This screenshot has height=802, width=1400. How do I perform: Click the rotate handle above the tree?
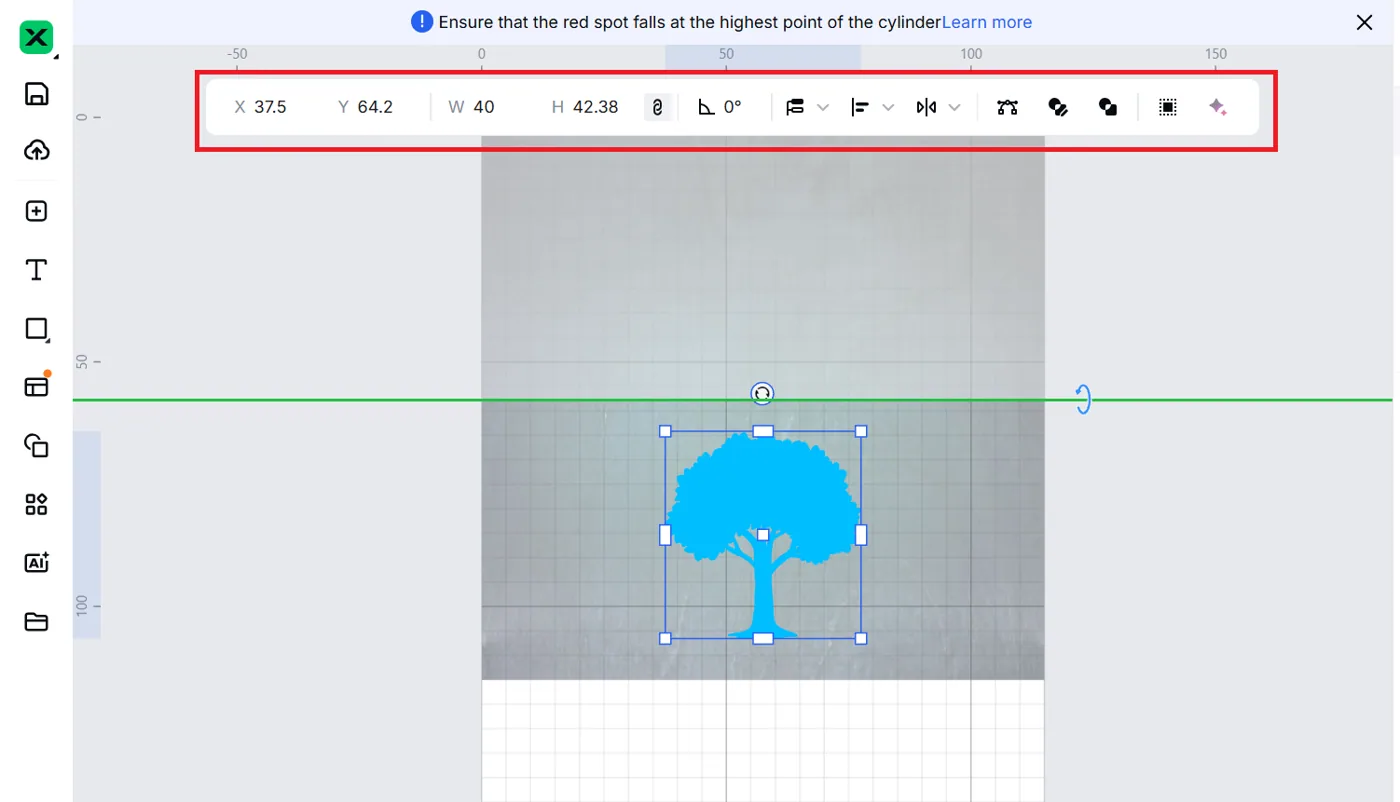pyautogui.click(x=762, y=394)
